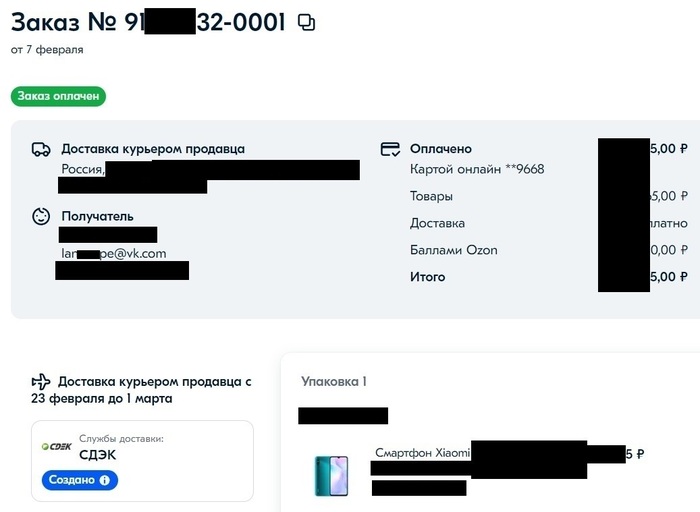Open the Смартфон Xiaomi product link
This screenshot has height=512, width=700.
click(x=422, y=453)
